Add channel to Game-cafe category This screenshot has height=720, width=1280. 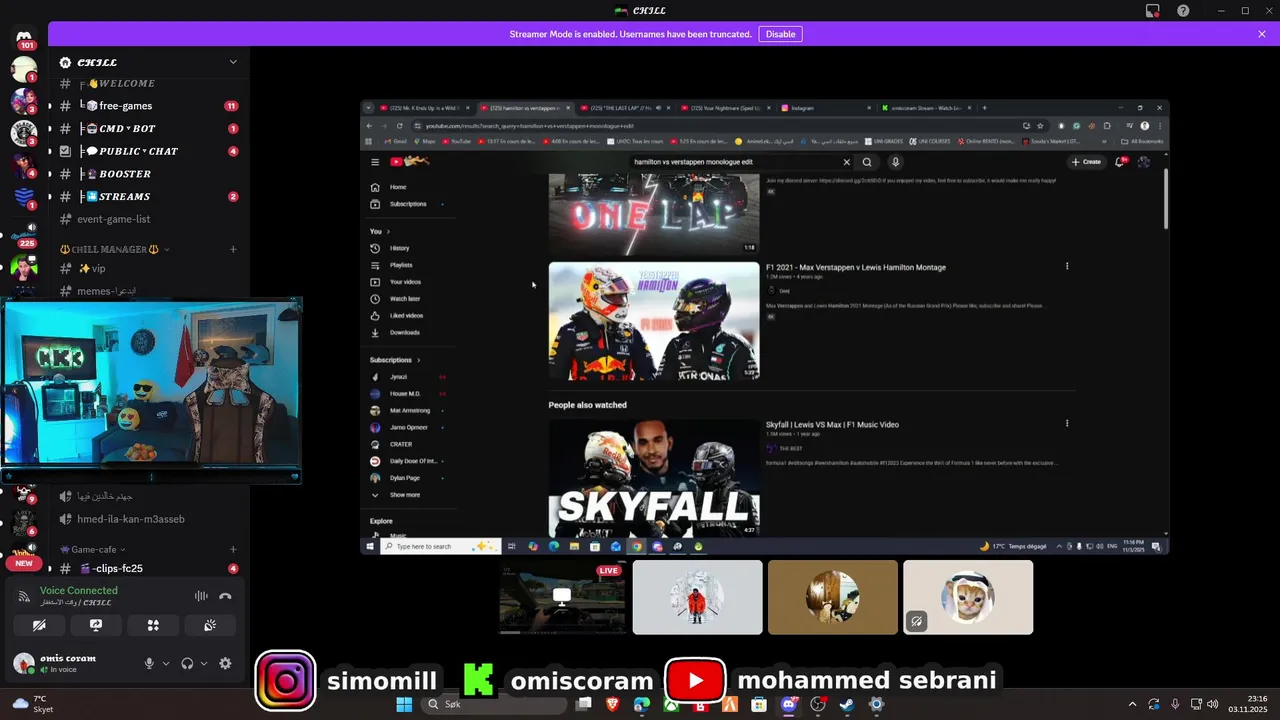(x=233, y=549)
